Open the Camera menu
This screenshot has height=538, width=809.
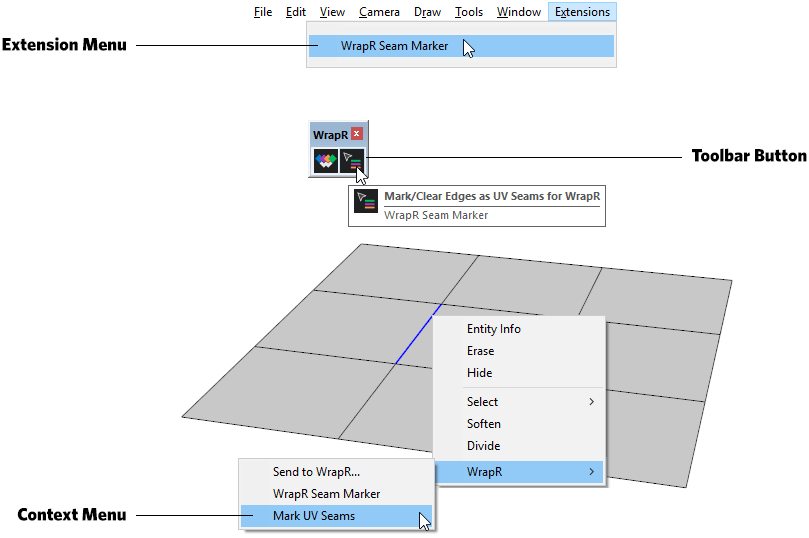pyautogui.click(x=379, y=12)
